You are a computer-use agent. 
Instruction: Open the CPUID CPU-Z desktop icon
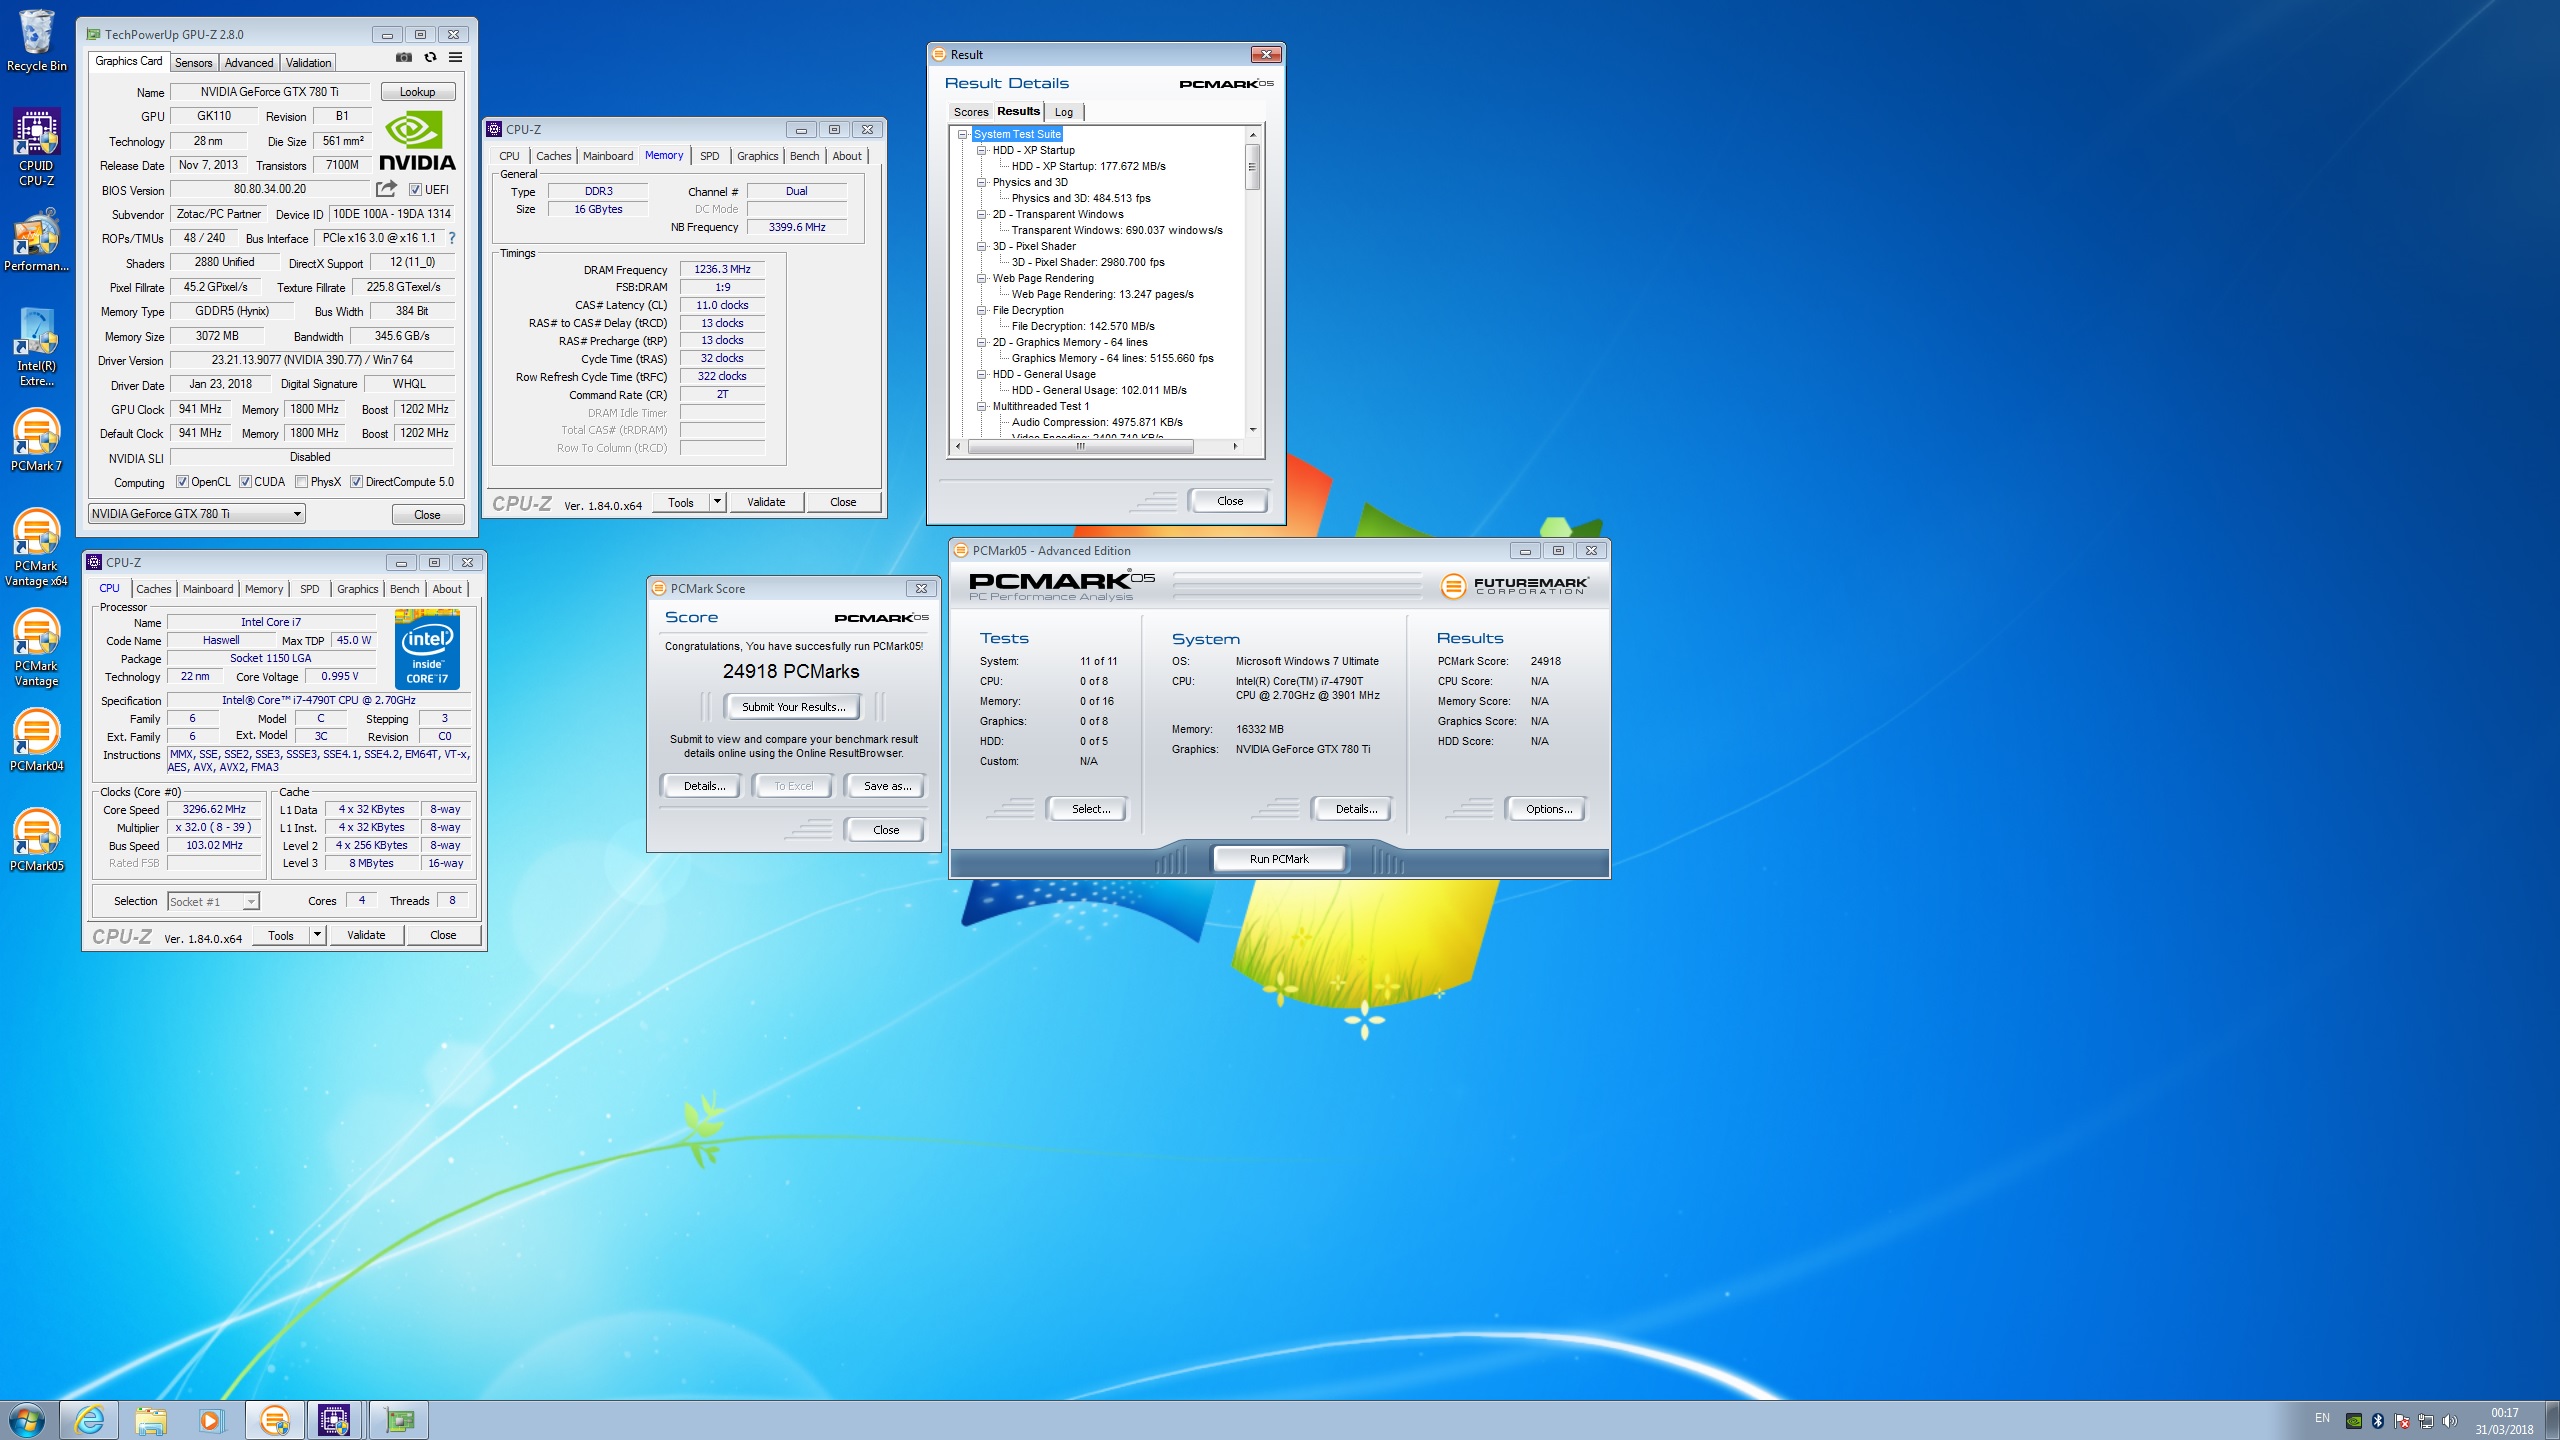(x=37, y=148)
